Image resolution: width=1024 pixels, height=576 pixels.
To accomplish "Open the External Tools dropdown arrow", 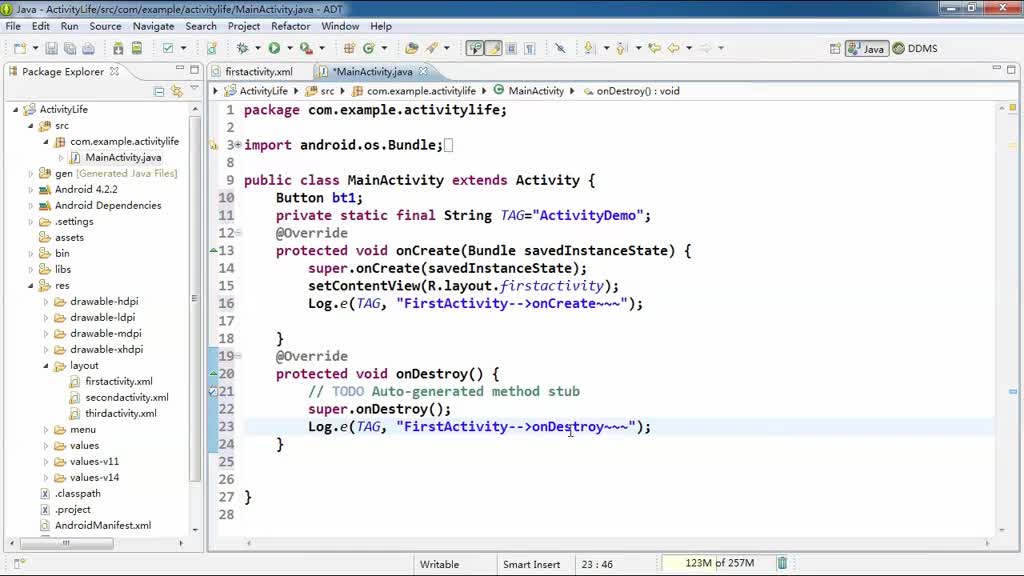I will 321,48.
